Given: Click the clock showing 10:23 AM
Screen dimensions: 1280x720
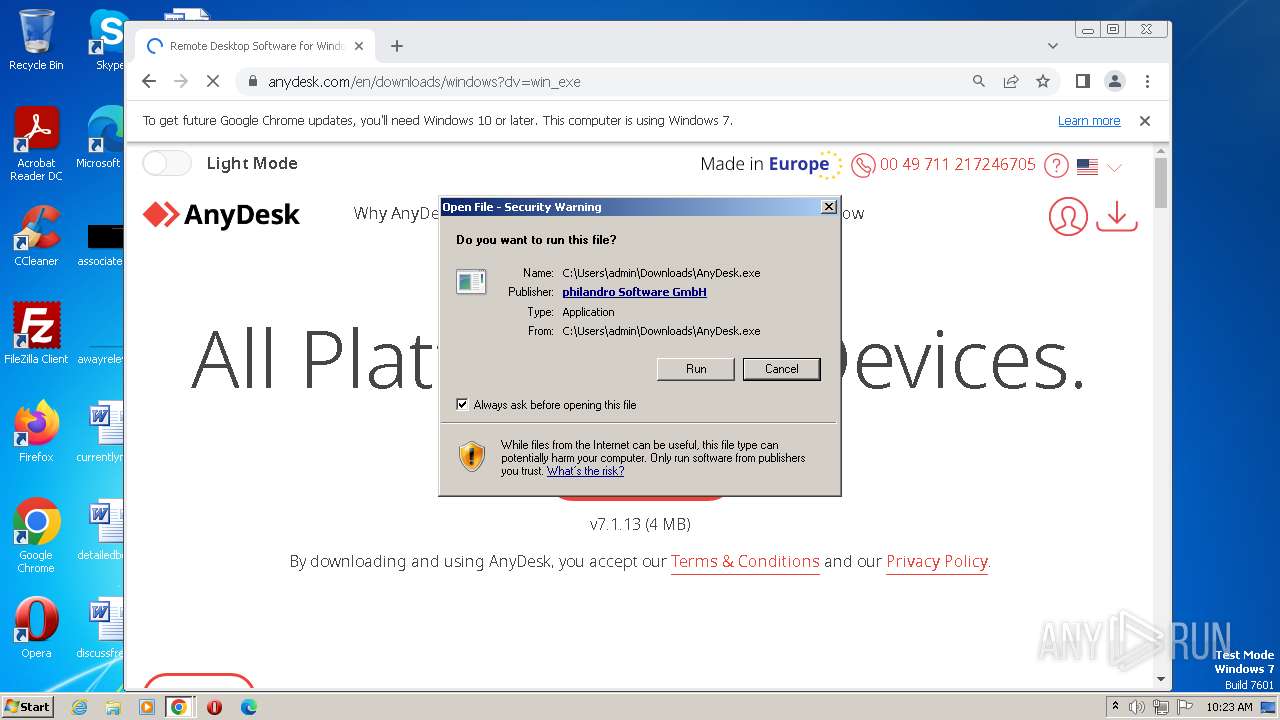Looking at the screenshot, I should [x=1229, y=707].
